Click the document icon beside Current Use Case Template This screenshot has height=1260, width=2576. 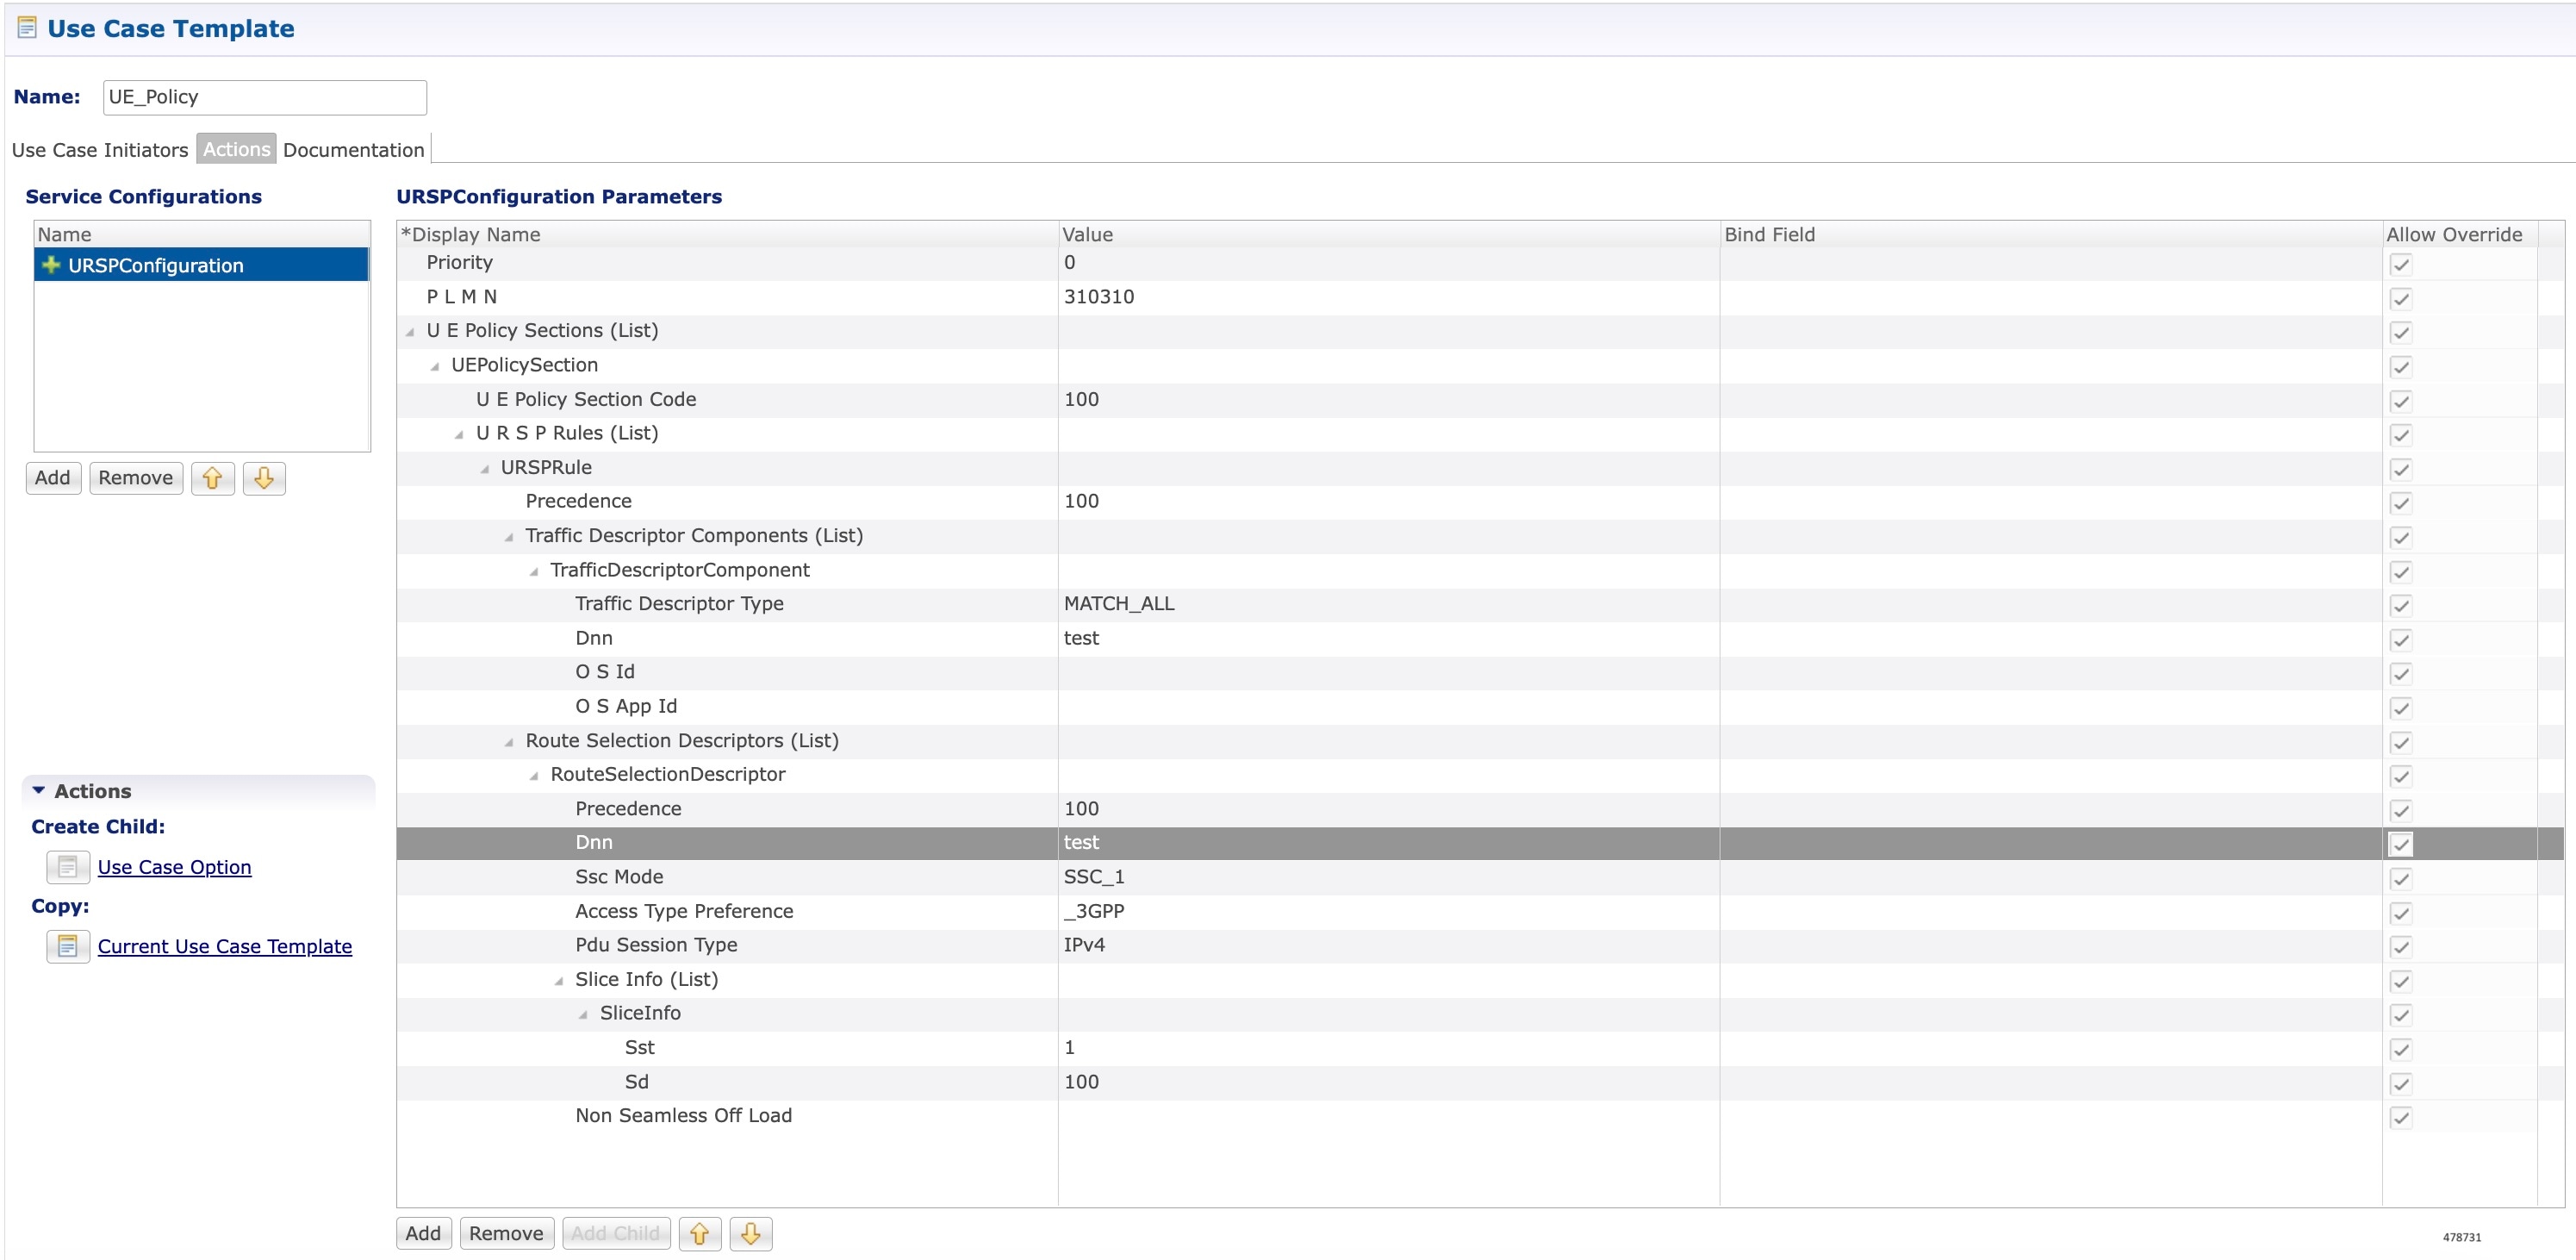pos(66,946)
